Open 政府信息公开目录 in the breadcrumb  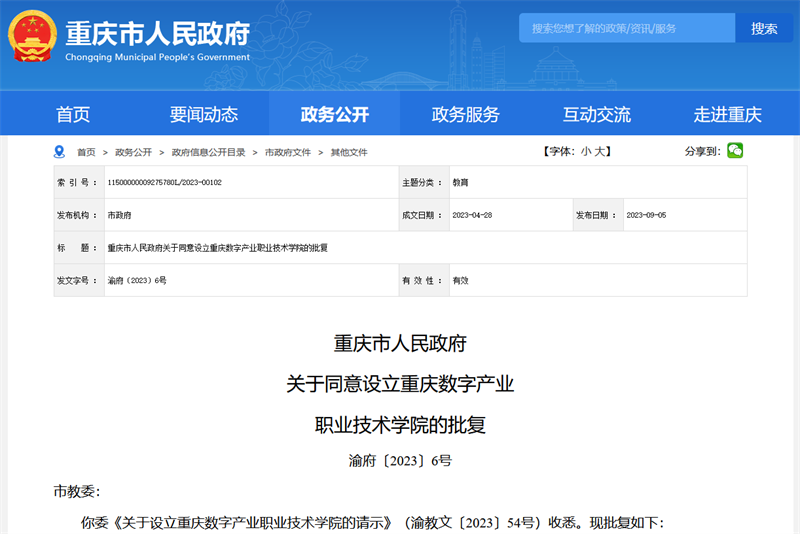(208, 152)
